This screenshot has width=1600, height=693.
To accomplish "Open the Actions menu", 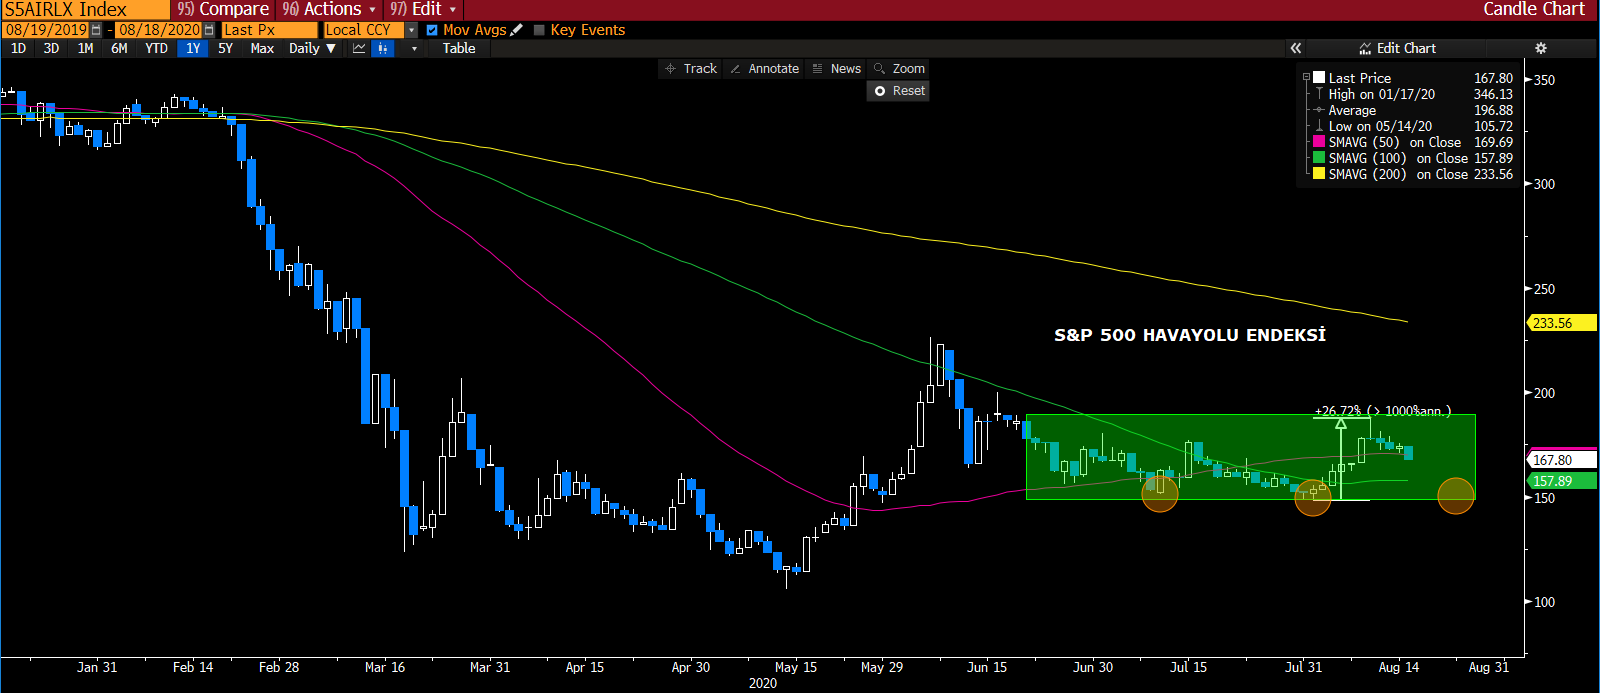I will 329,9.
